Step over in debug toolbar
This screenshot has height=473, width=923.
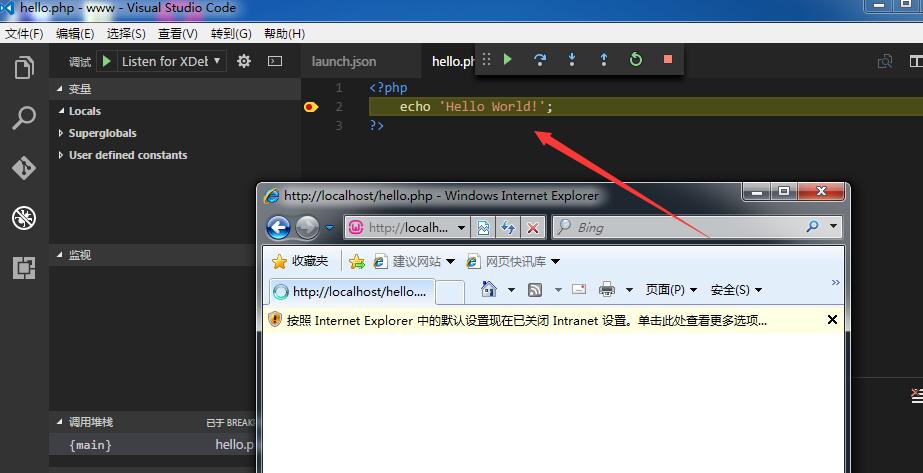point(540,59)
